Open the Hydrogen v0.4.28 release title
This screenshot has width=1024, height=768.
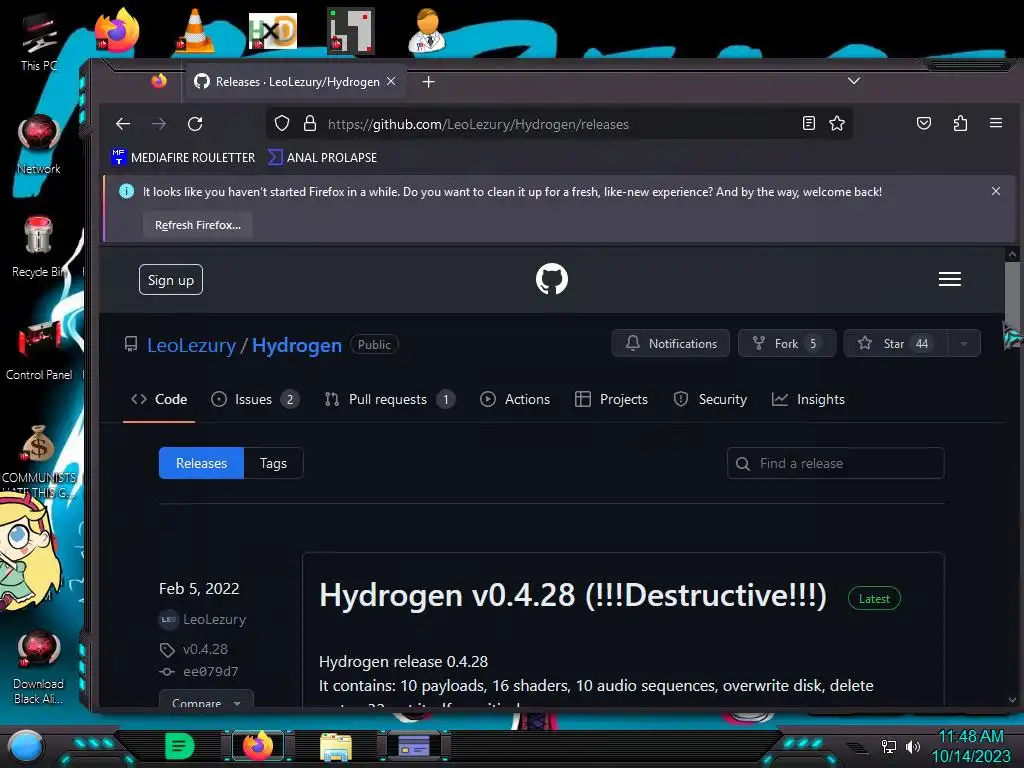point(573,596)
